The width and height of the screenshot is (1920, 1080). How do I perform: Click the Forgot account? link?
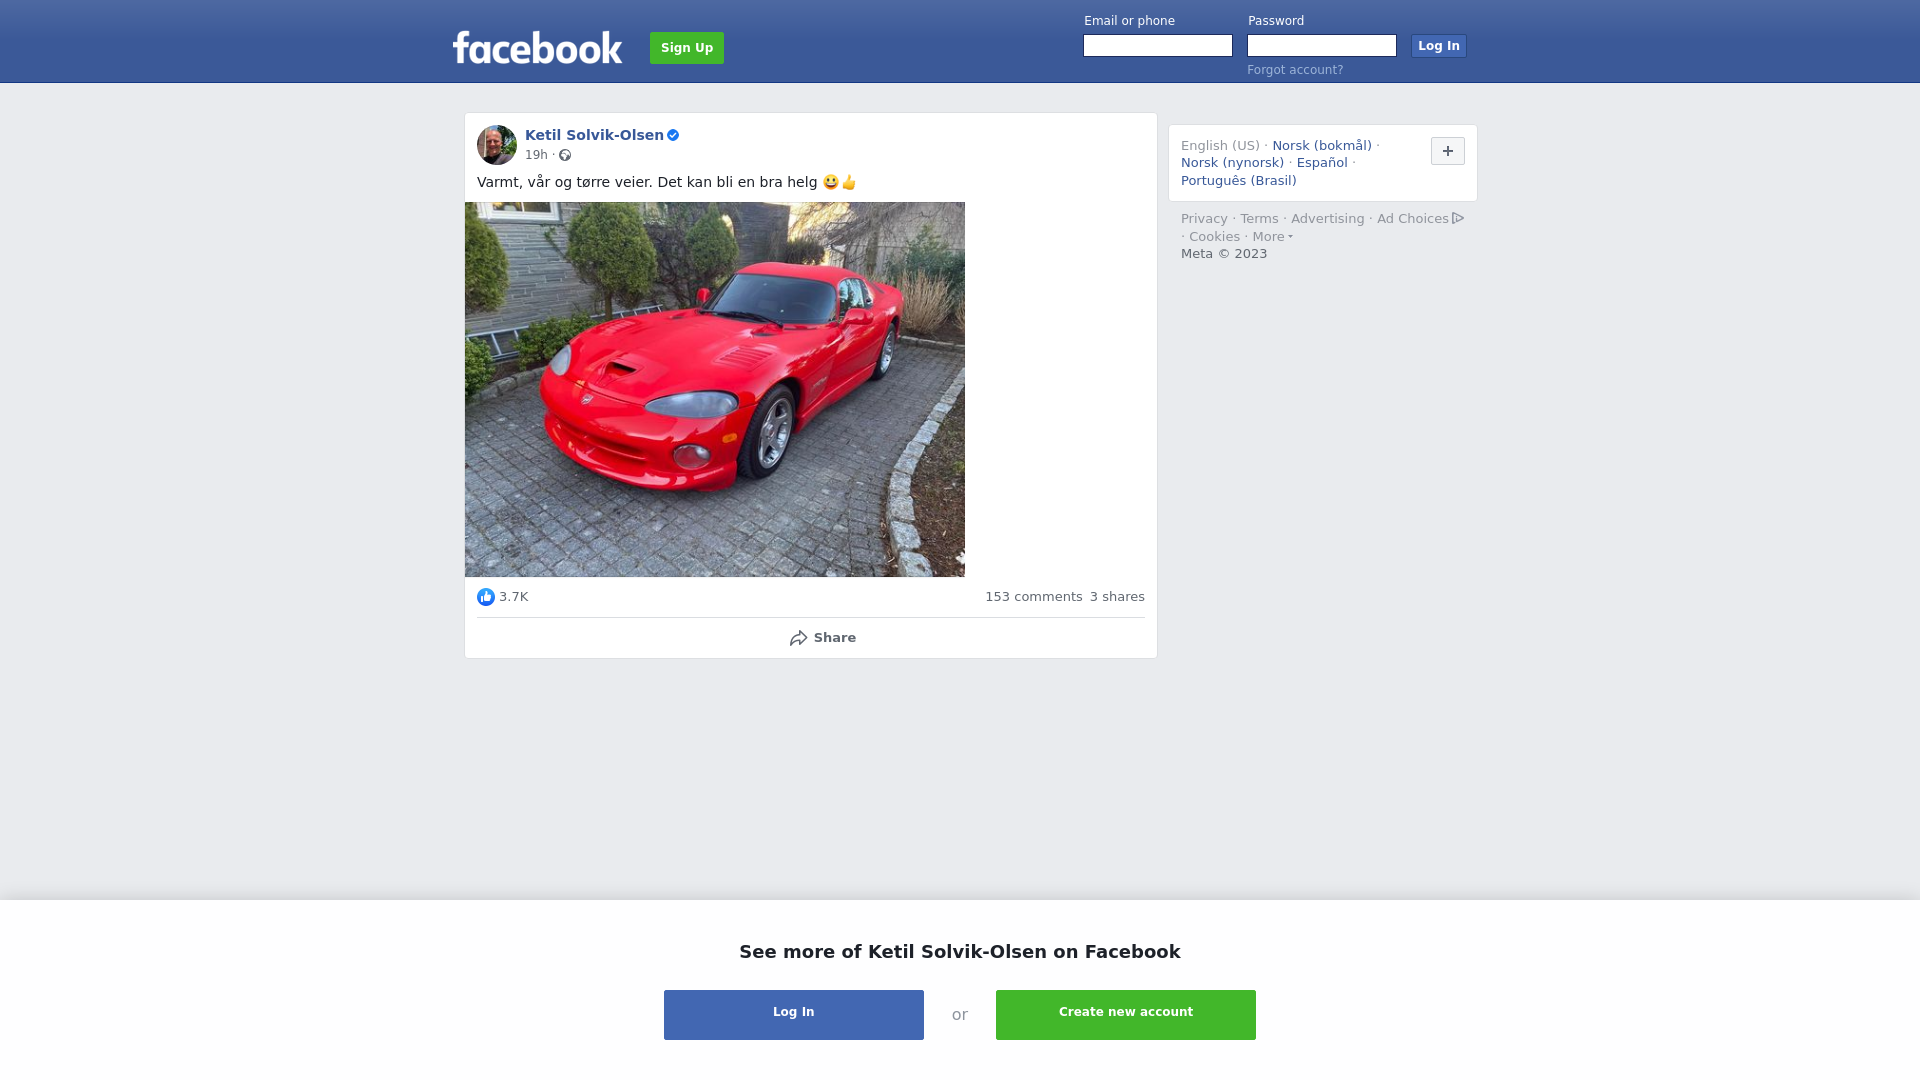click(1295, 70)
